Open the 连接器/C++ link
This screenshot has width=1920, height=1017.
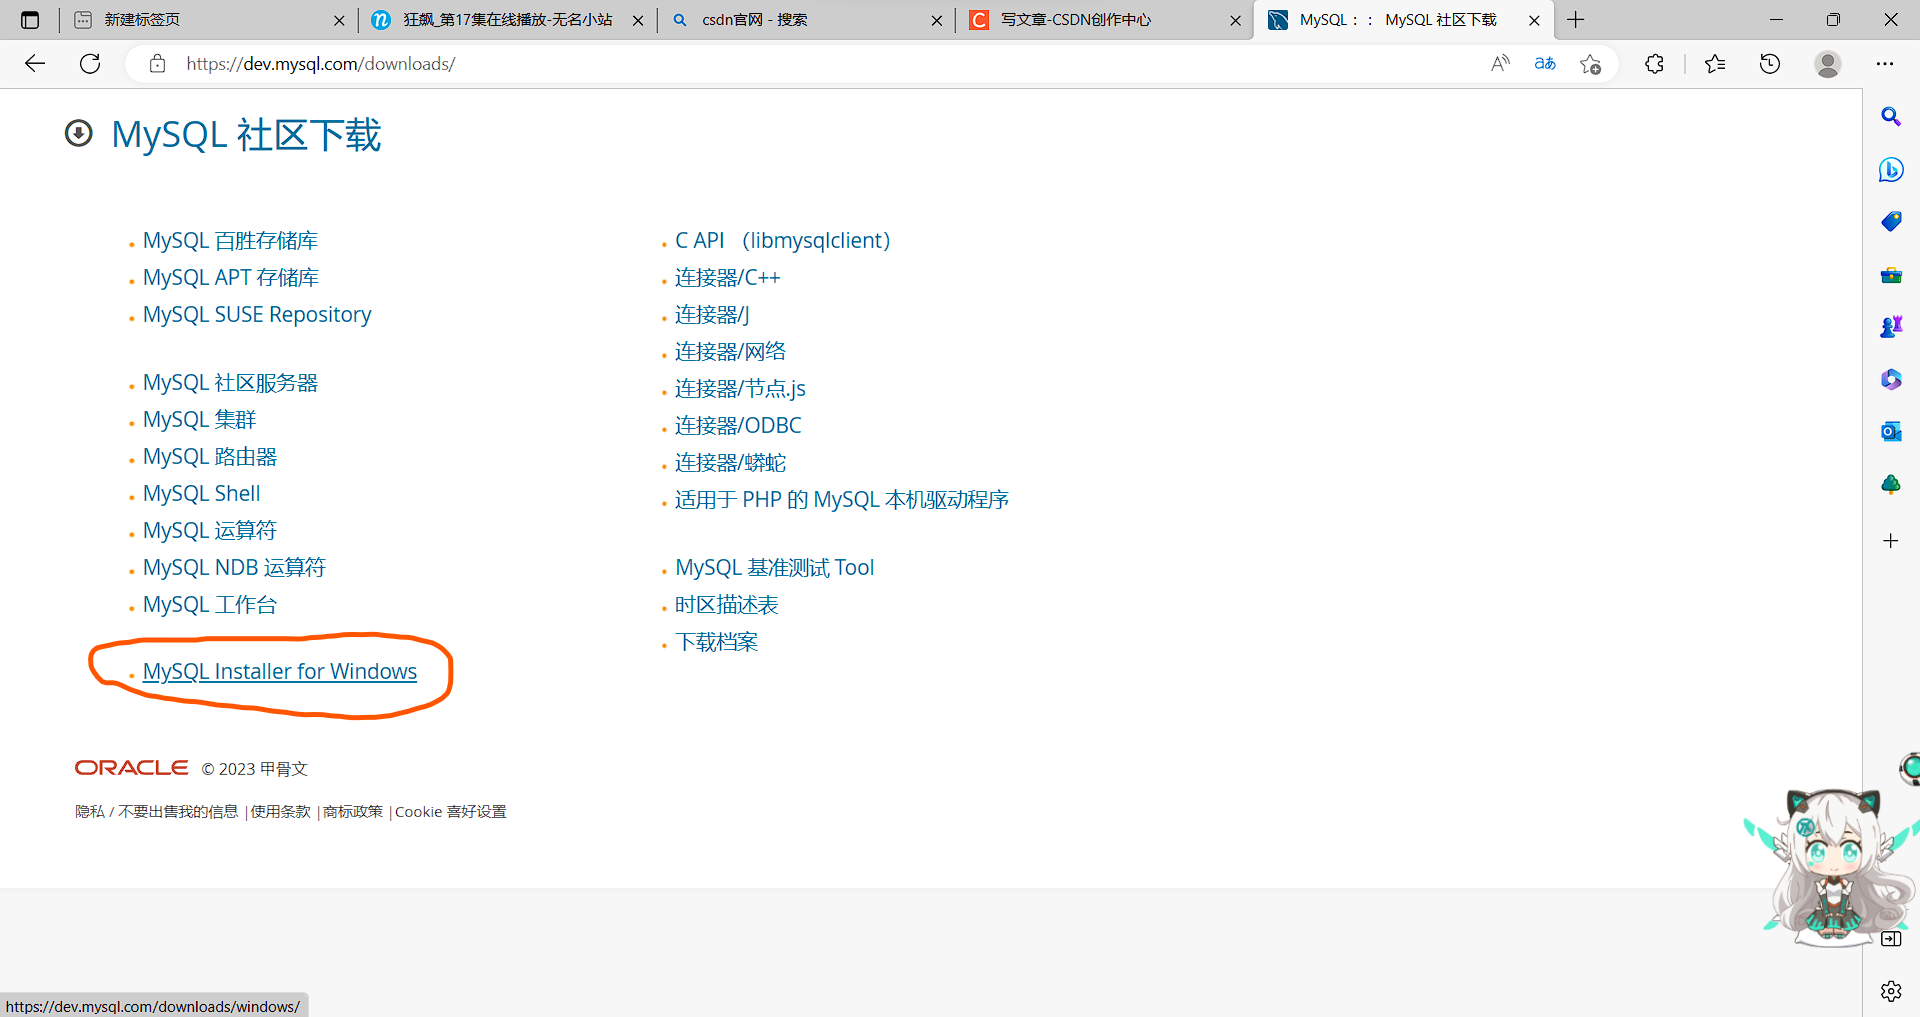coord(727,278)
